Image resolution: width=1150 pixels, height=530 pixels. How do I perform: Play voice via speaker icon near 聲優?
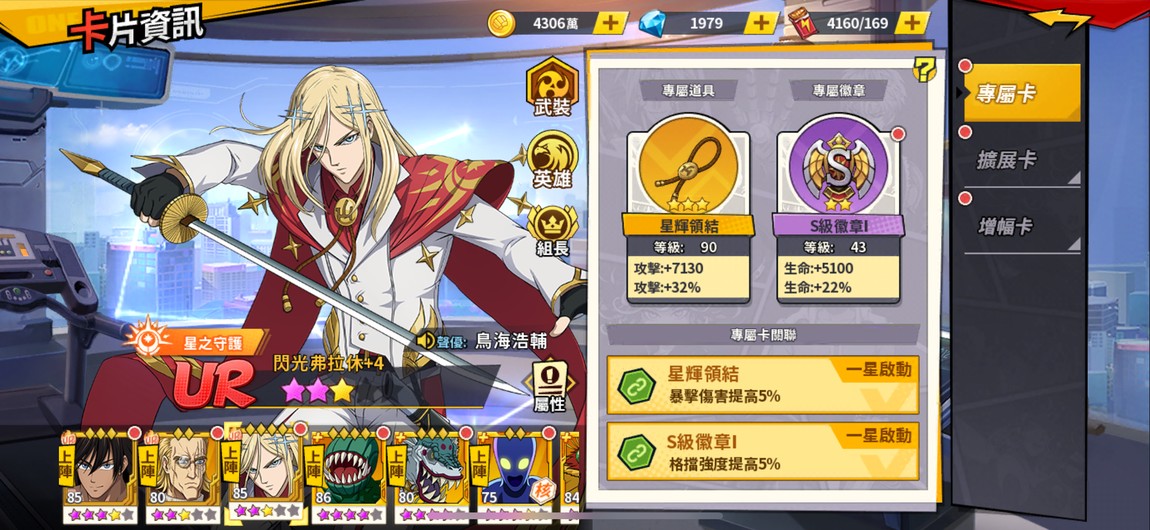426,341
